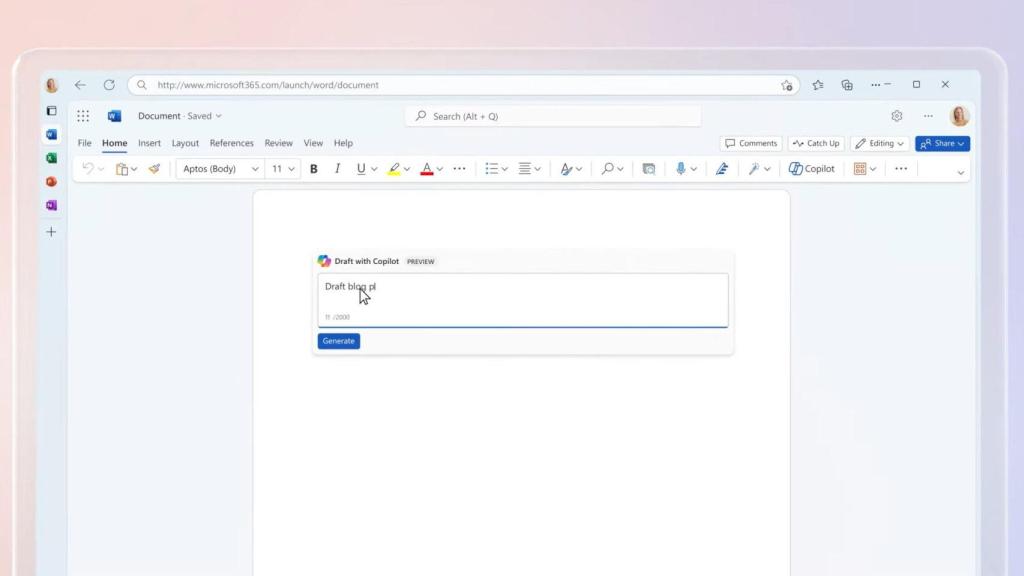Toggle the bulleted list
Image resolution: width=1024 pixels, height=576 pixels.
pyautogui.click(x=491, y=168)
